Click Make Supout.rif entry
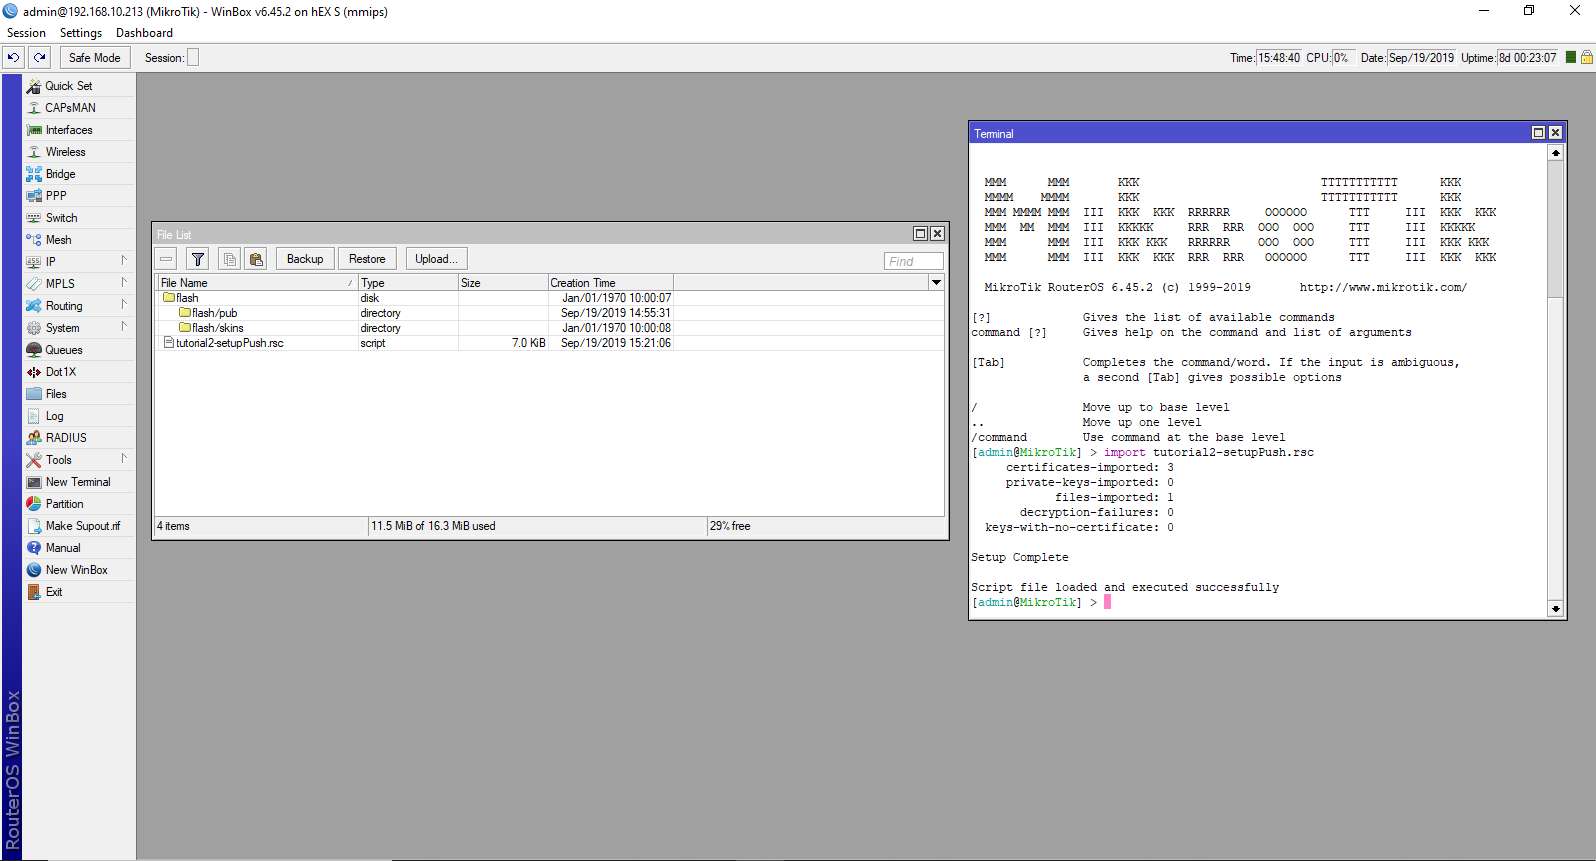The image size is (1596, 861). click(x=79, y=526)
